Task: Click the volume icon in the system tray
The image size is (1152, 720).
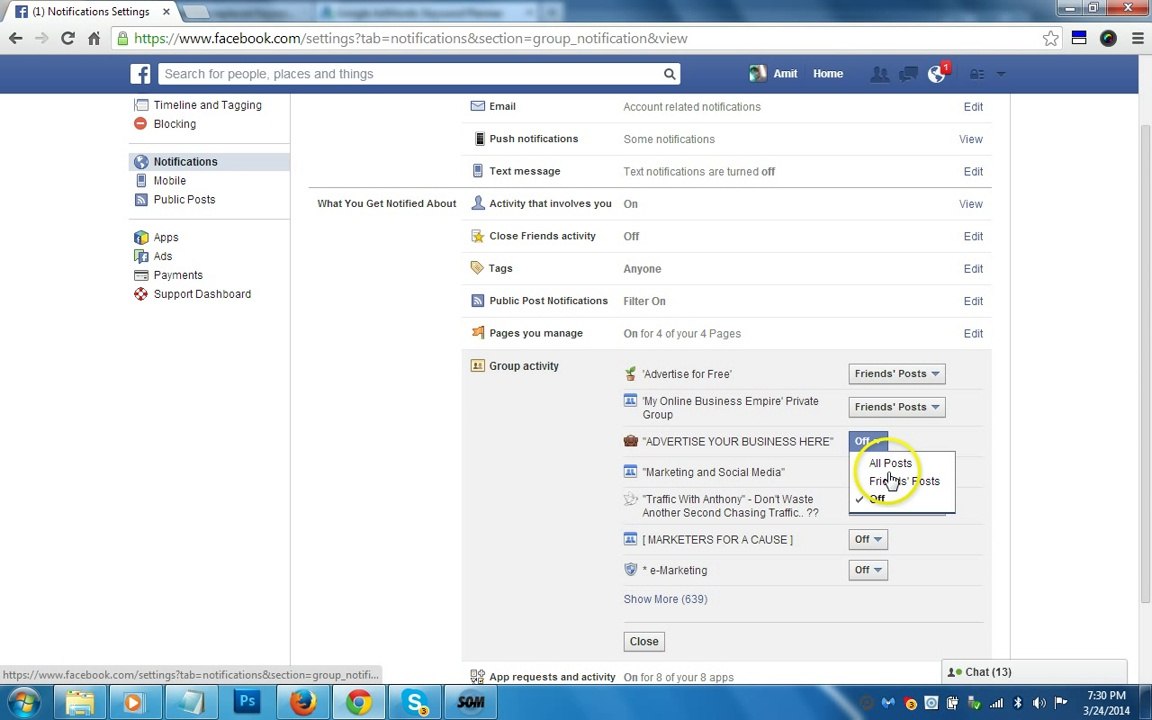Action: click(x=1039, y=703)
